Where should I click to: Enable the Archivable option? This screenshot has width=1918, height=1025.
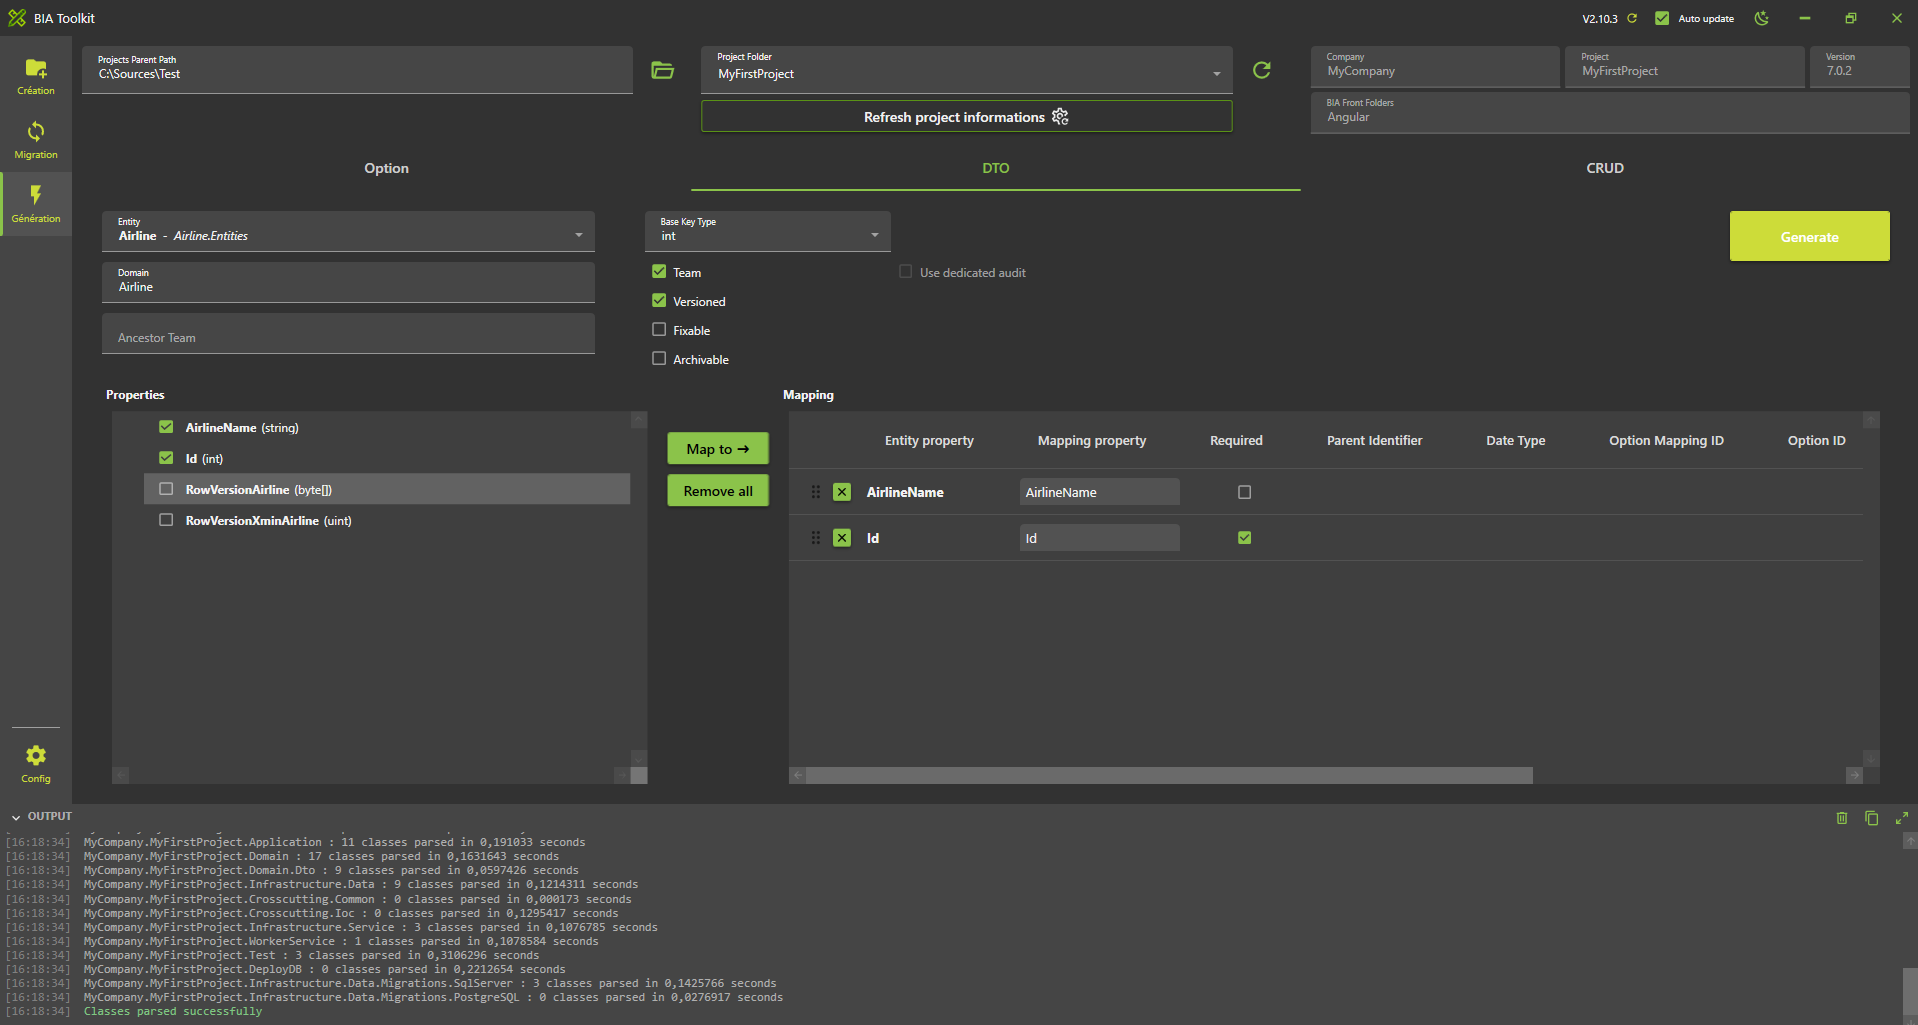[659, 358]
